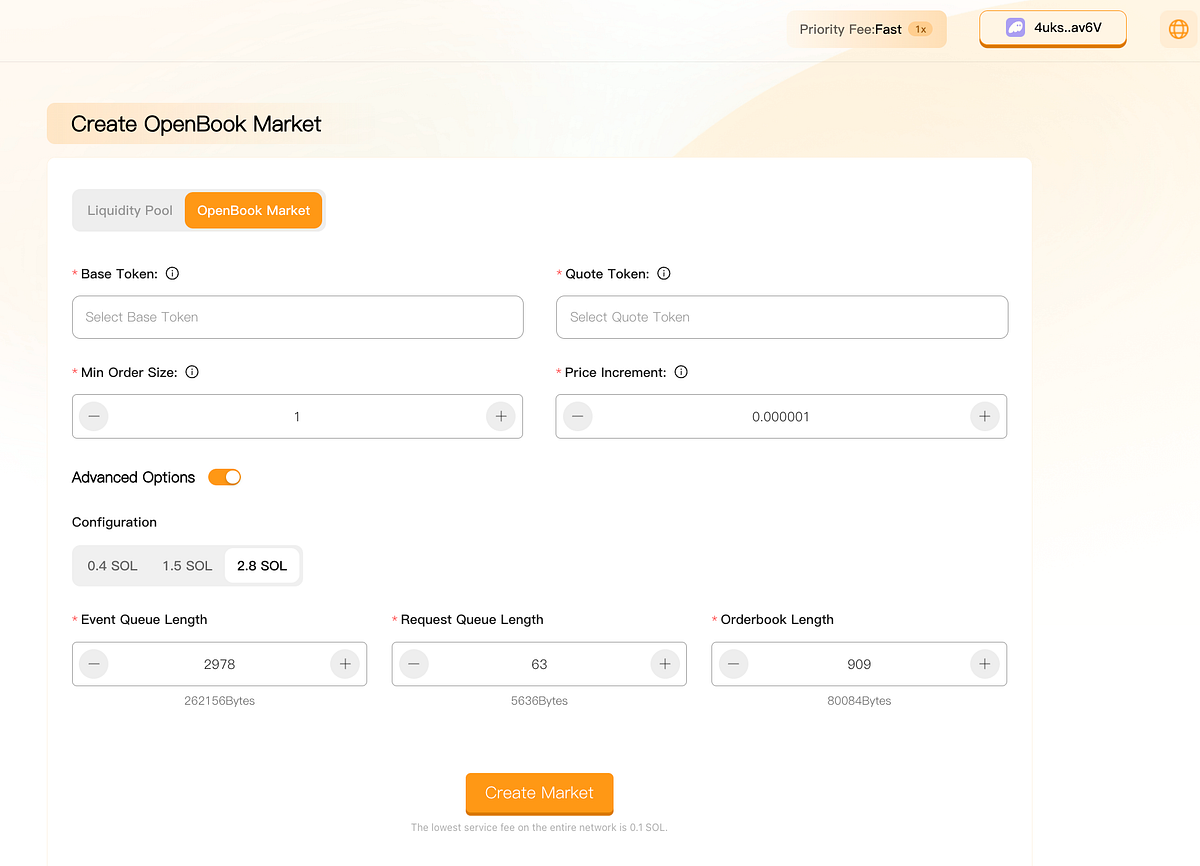Disable the Advanced Options toggle
The width and height of the screenshot is (1200, 866).
(224, 477)
